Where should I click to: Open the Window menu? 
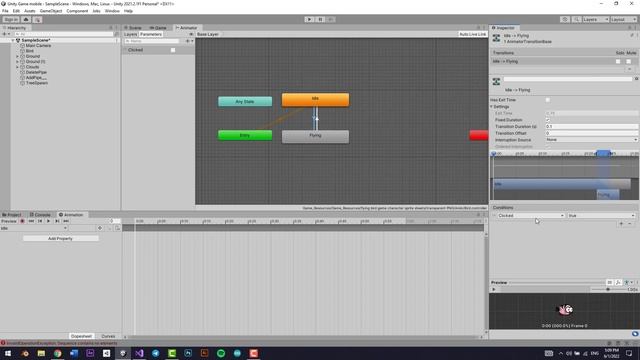[112, 11]
